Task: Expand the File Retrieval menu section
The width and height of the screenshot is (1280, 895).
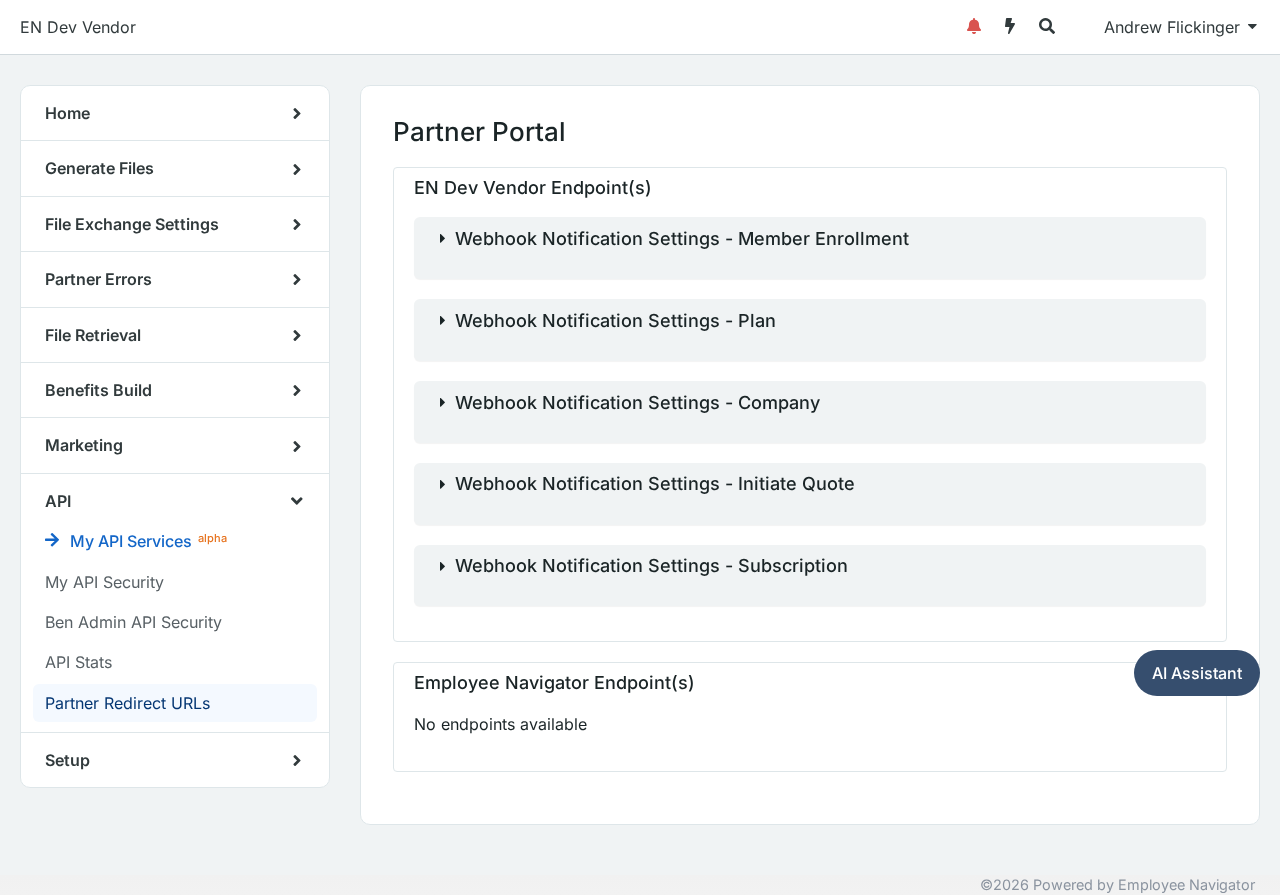Action: coord(175,335)
